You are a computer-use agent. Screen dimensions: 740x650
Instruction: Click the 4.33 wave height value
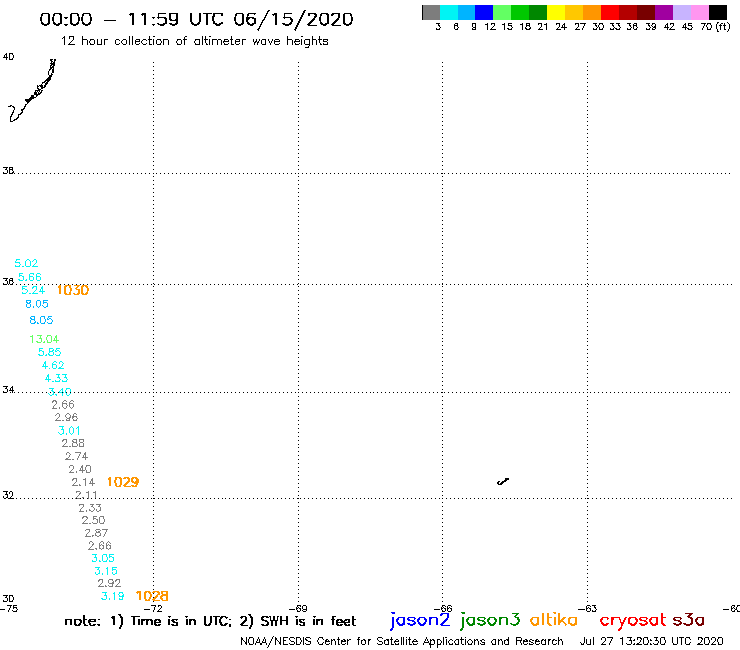tap(56, 378)
